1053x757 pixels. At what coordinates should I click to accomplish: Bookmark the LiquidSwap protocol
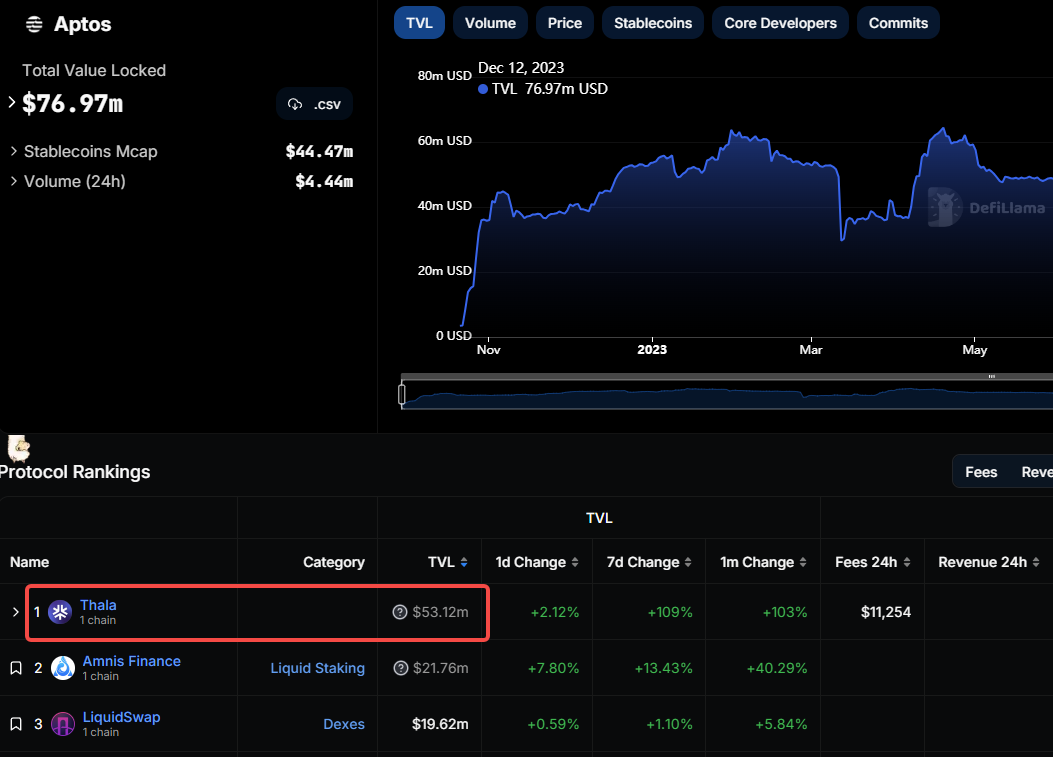(16, 724)
